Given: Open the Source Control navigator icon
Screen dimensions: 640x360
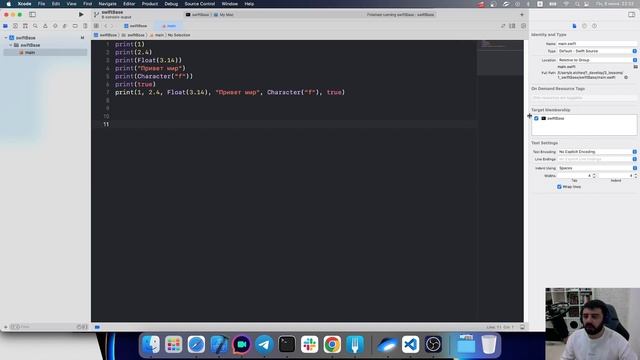Looking at the screenshot, I should point(15,26).
